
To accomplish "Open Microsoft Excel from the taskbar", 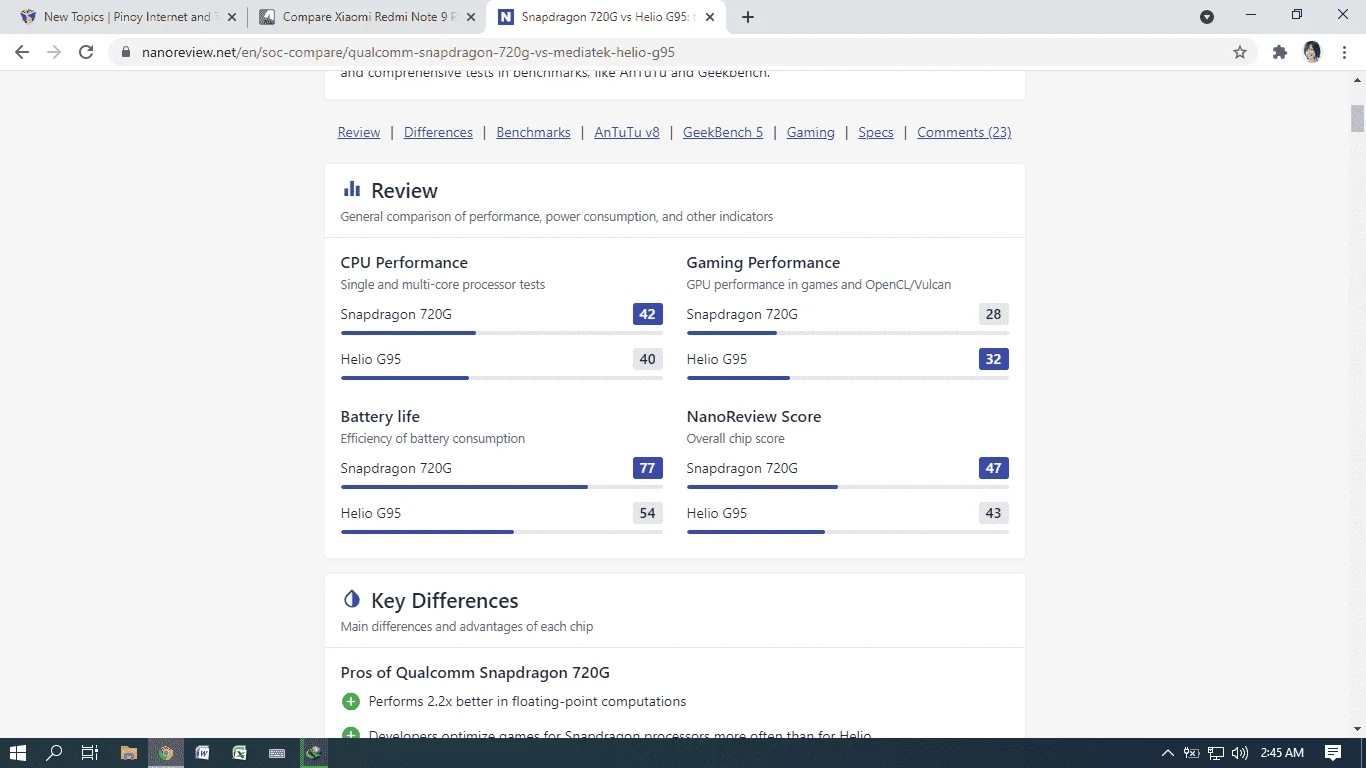I will 240,753.
